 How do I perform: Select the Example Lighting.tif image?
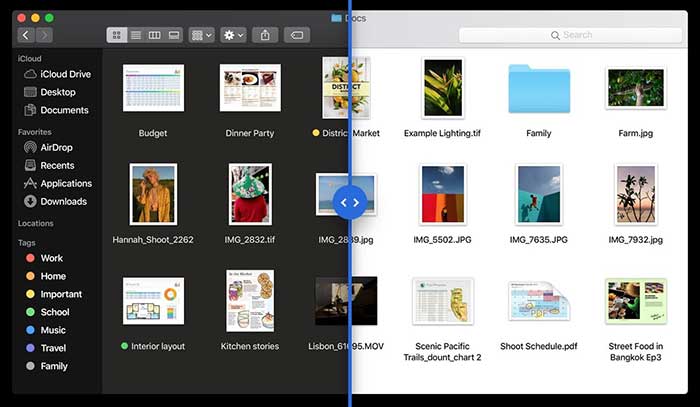[x=442, y=87]
